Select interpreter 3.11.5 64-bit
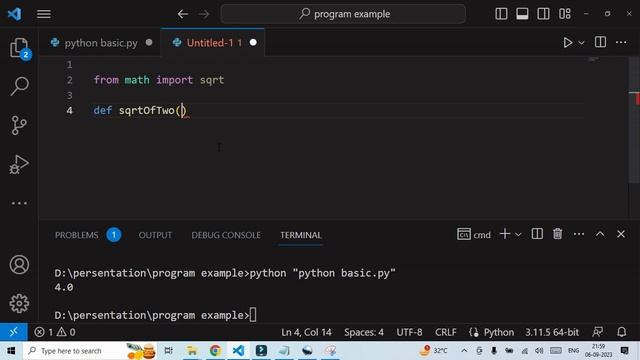 (x=552, y=332)
